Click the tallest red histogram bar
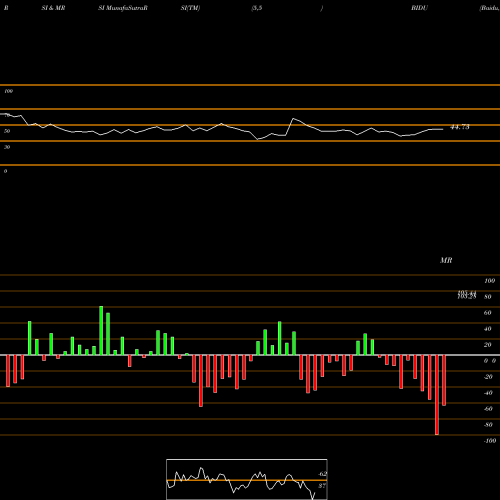This screenshot has height=500, width=500. click(437, 395)
